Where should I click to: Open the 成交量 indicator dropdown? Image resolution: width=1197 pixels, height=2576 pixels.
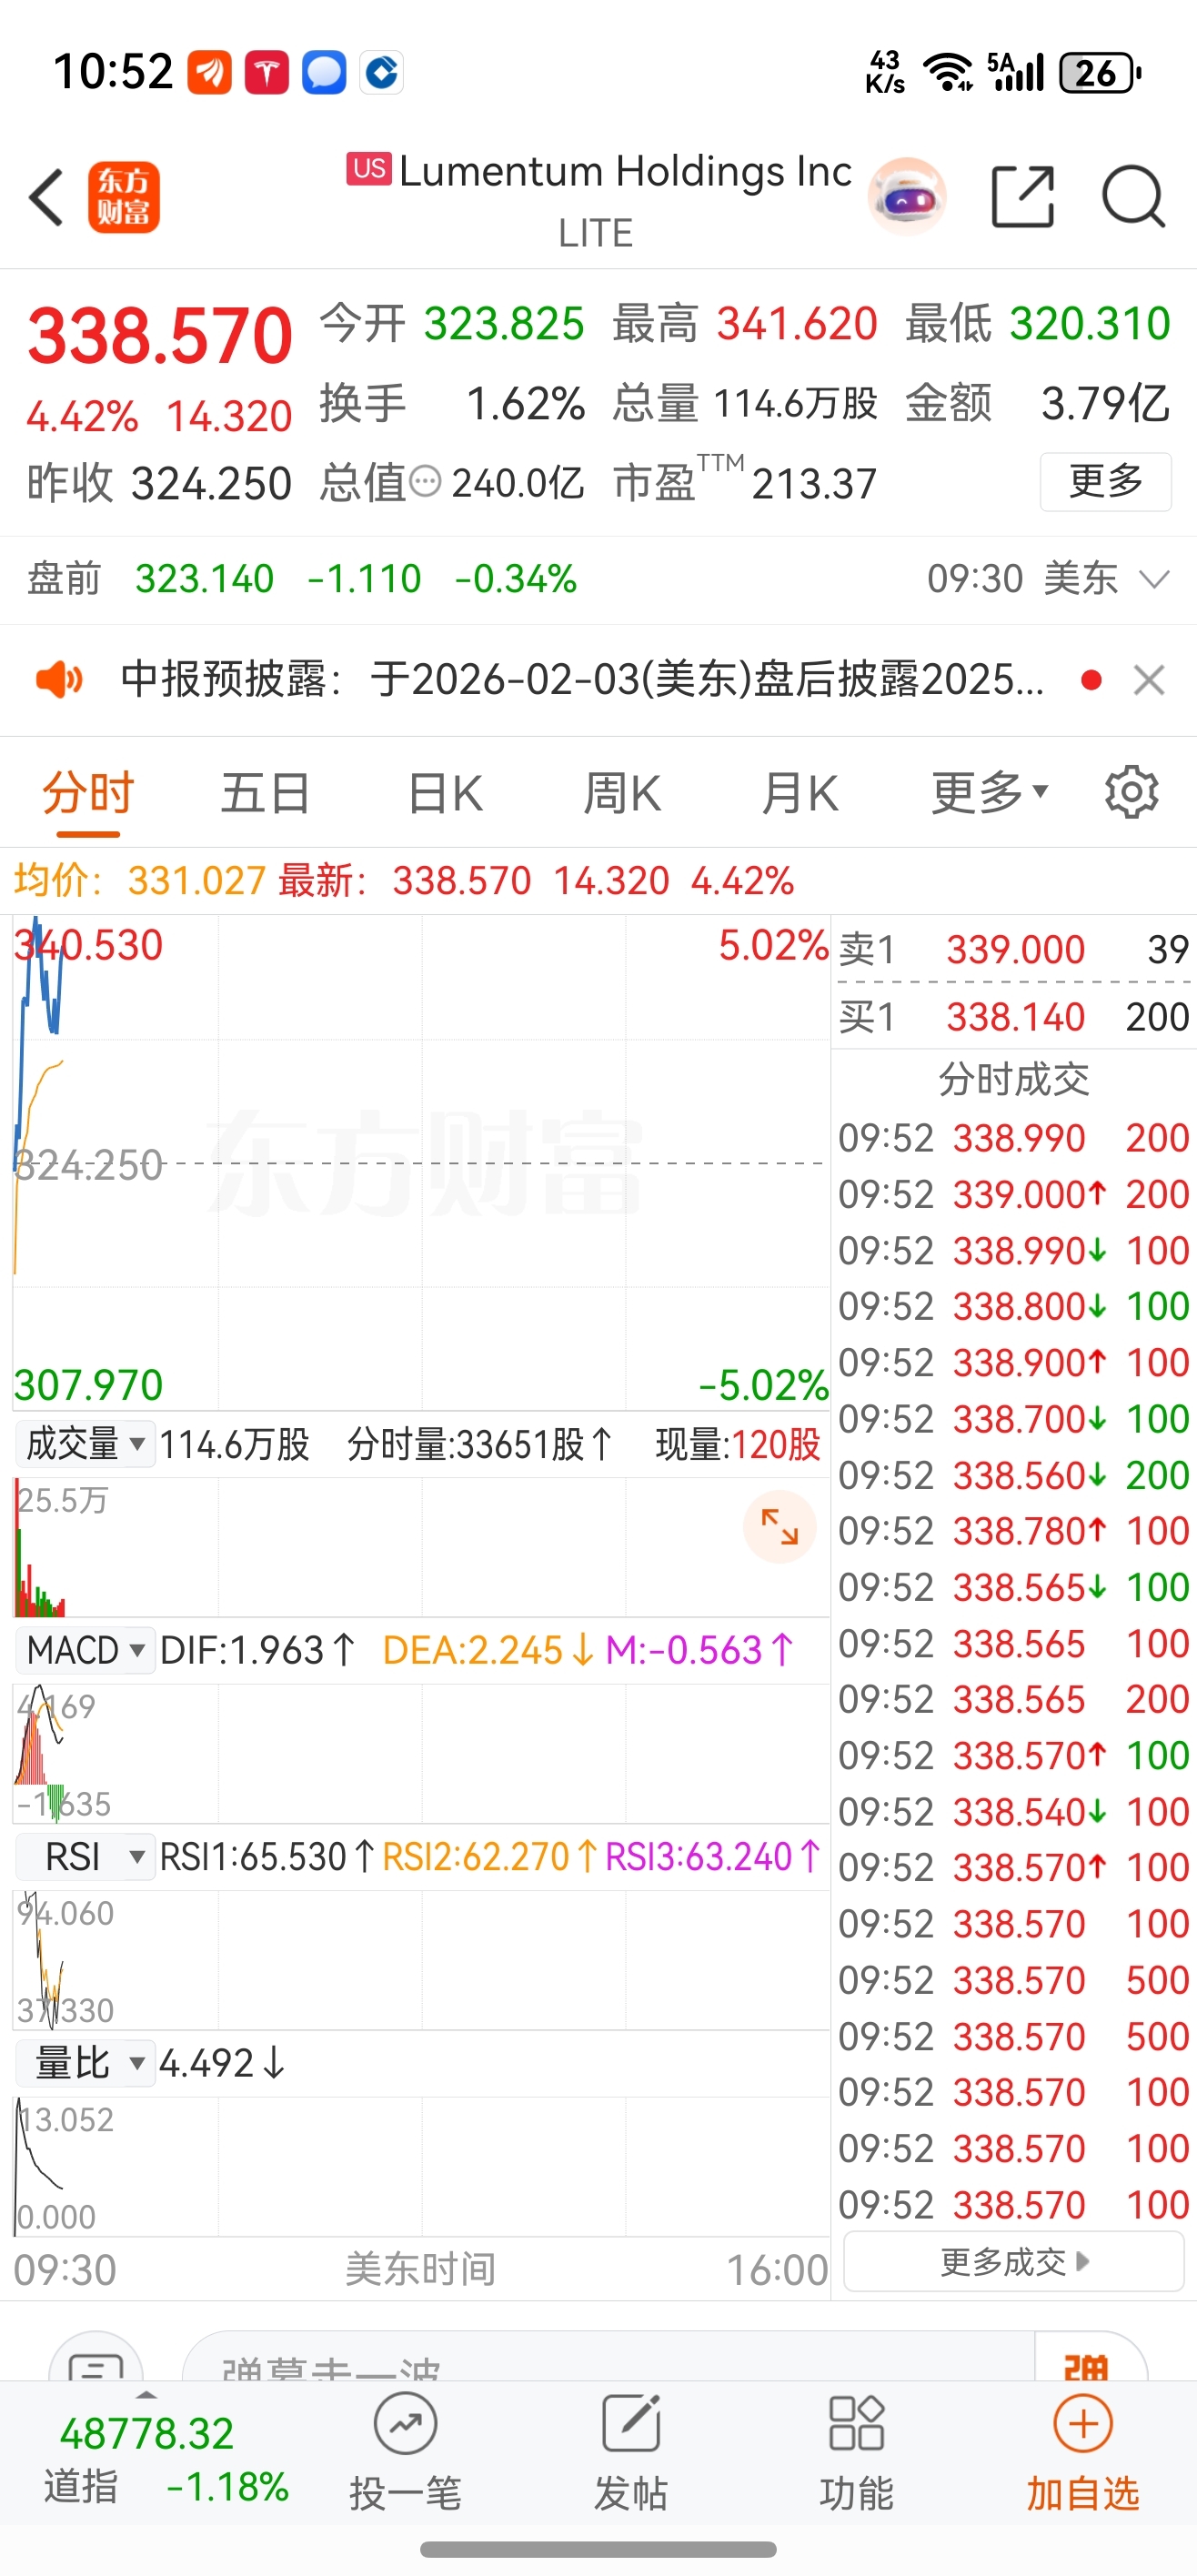tap(85, 1444)
